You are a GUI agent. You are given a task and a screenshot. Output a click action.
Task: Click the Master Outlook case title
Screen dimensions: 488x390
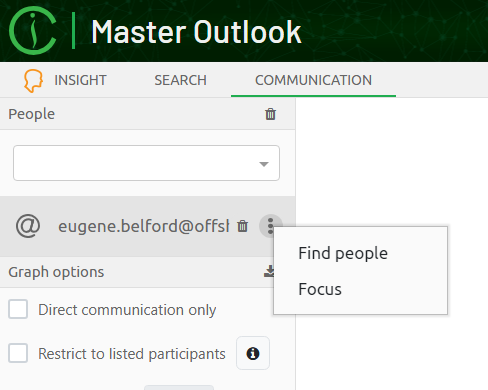click(x=196, y=32)
